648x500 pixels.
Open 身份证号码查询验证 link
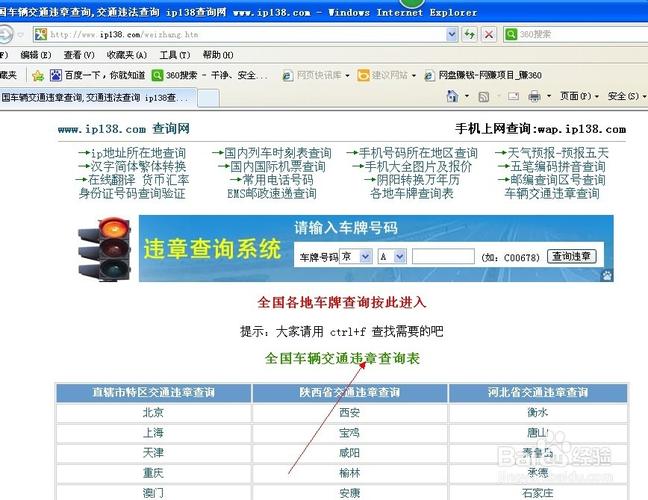pos(132,193)
